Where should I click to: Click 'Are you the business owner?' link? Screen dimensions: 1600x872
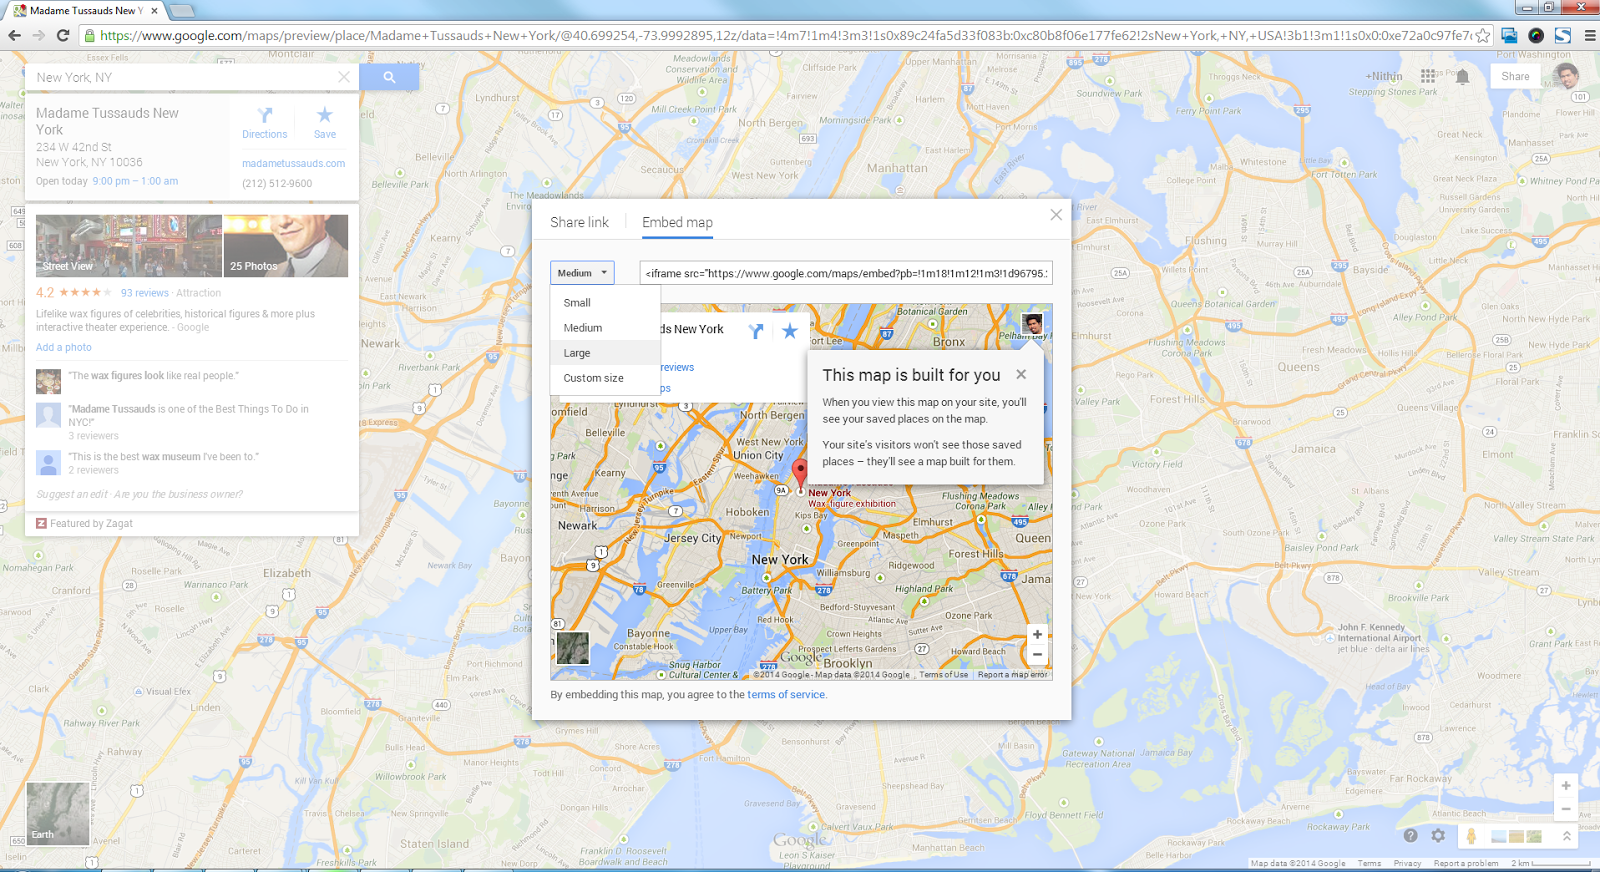[x=178, y=494]
